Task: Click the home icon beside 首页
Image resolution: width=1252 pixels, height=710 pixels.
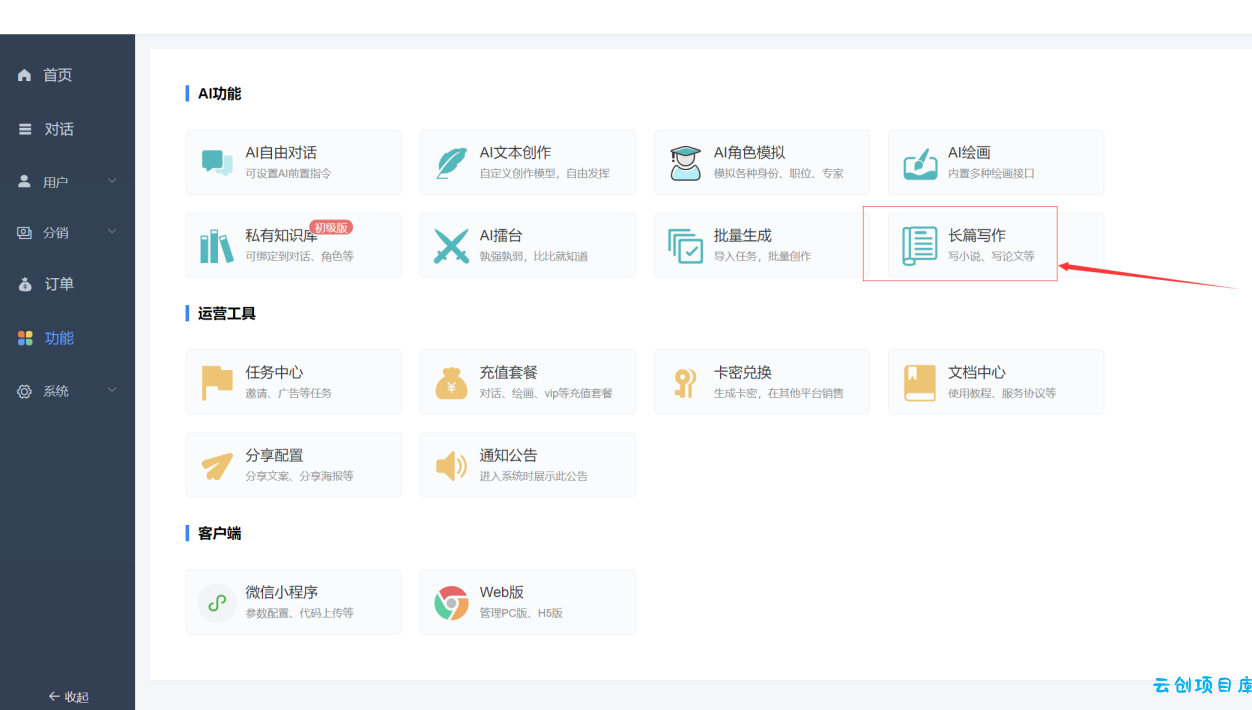Action: (x=25, y=75)
